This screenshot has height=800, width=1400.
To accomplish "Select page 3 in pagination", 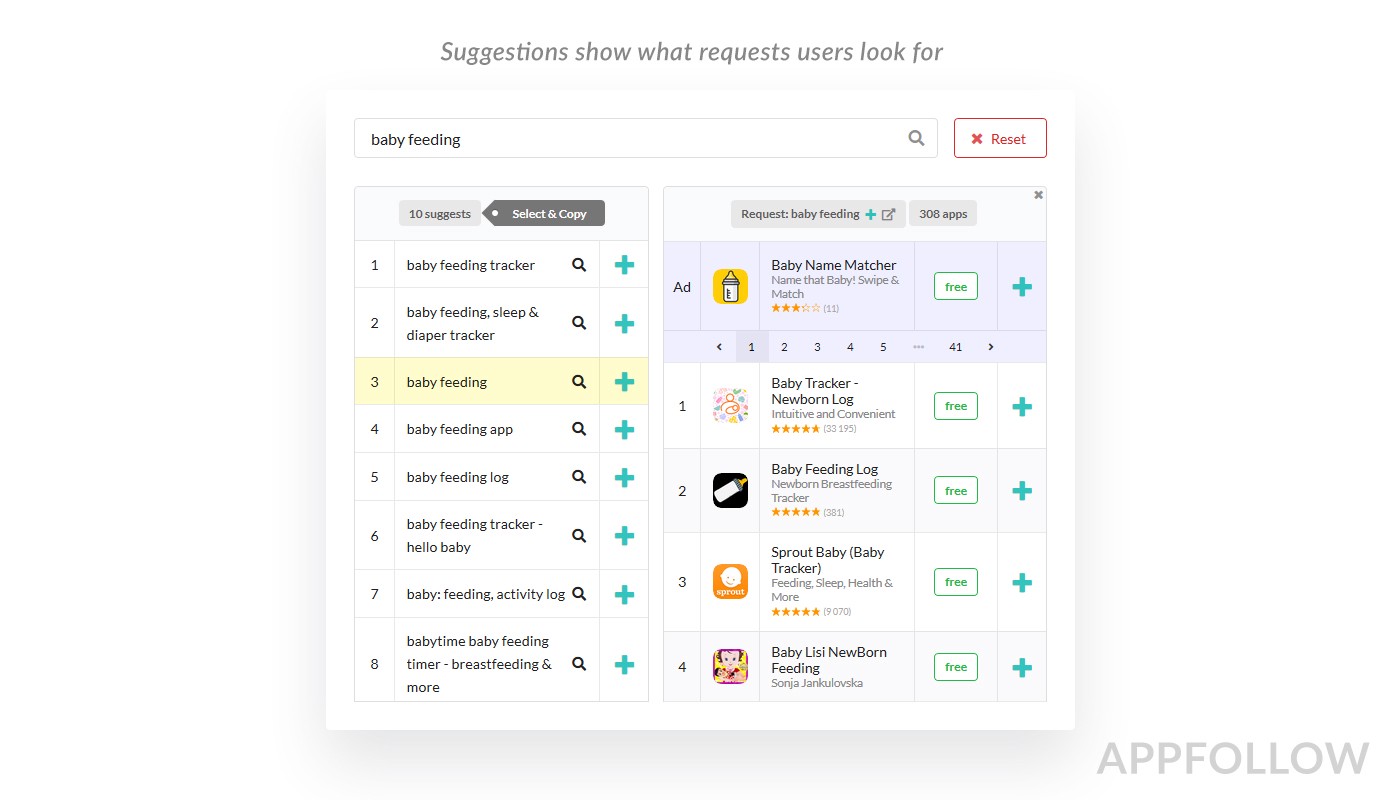I will [x=817, y=347].
